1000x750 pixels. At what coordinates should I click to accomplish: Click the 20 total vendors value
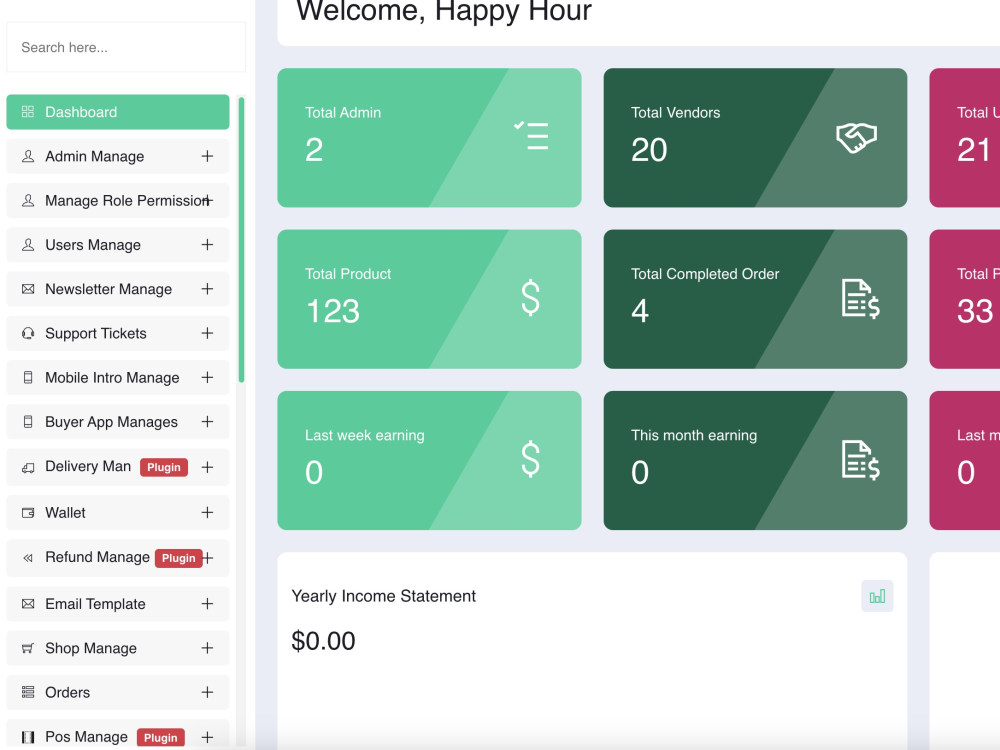coord(649,150)
